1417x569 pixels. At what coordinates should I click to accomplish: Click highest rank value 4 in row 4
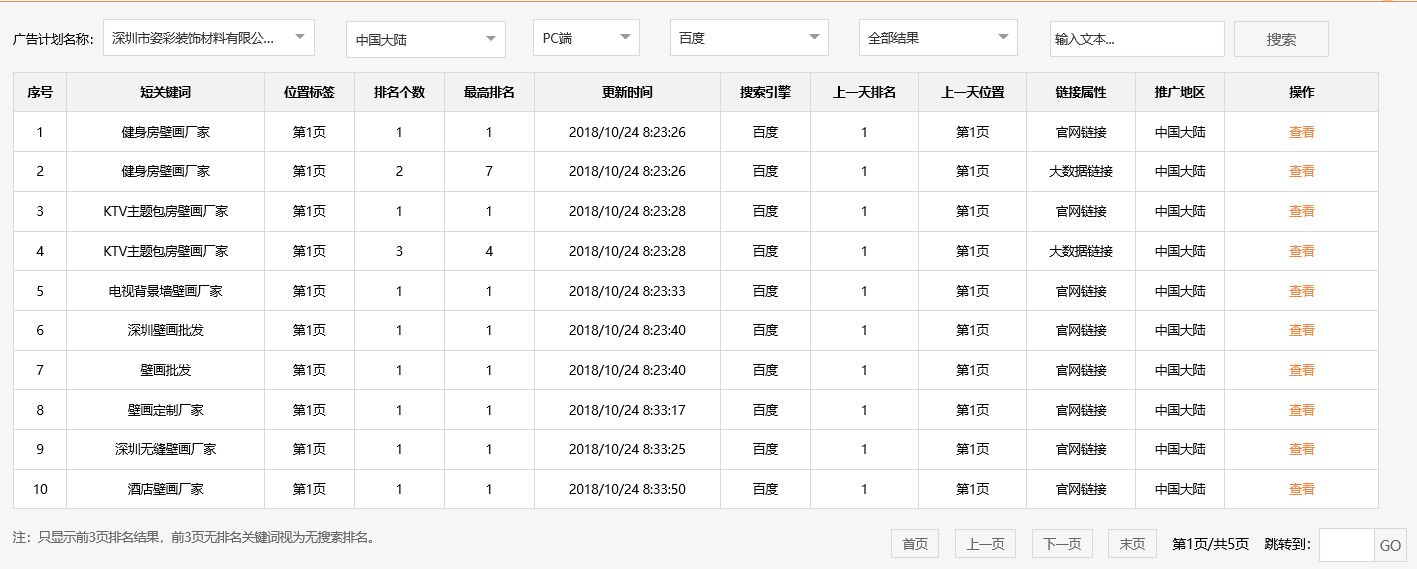(489, 251)
